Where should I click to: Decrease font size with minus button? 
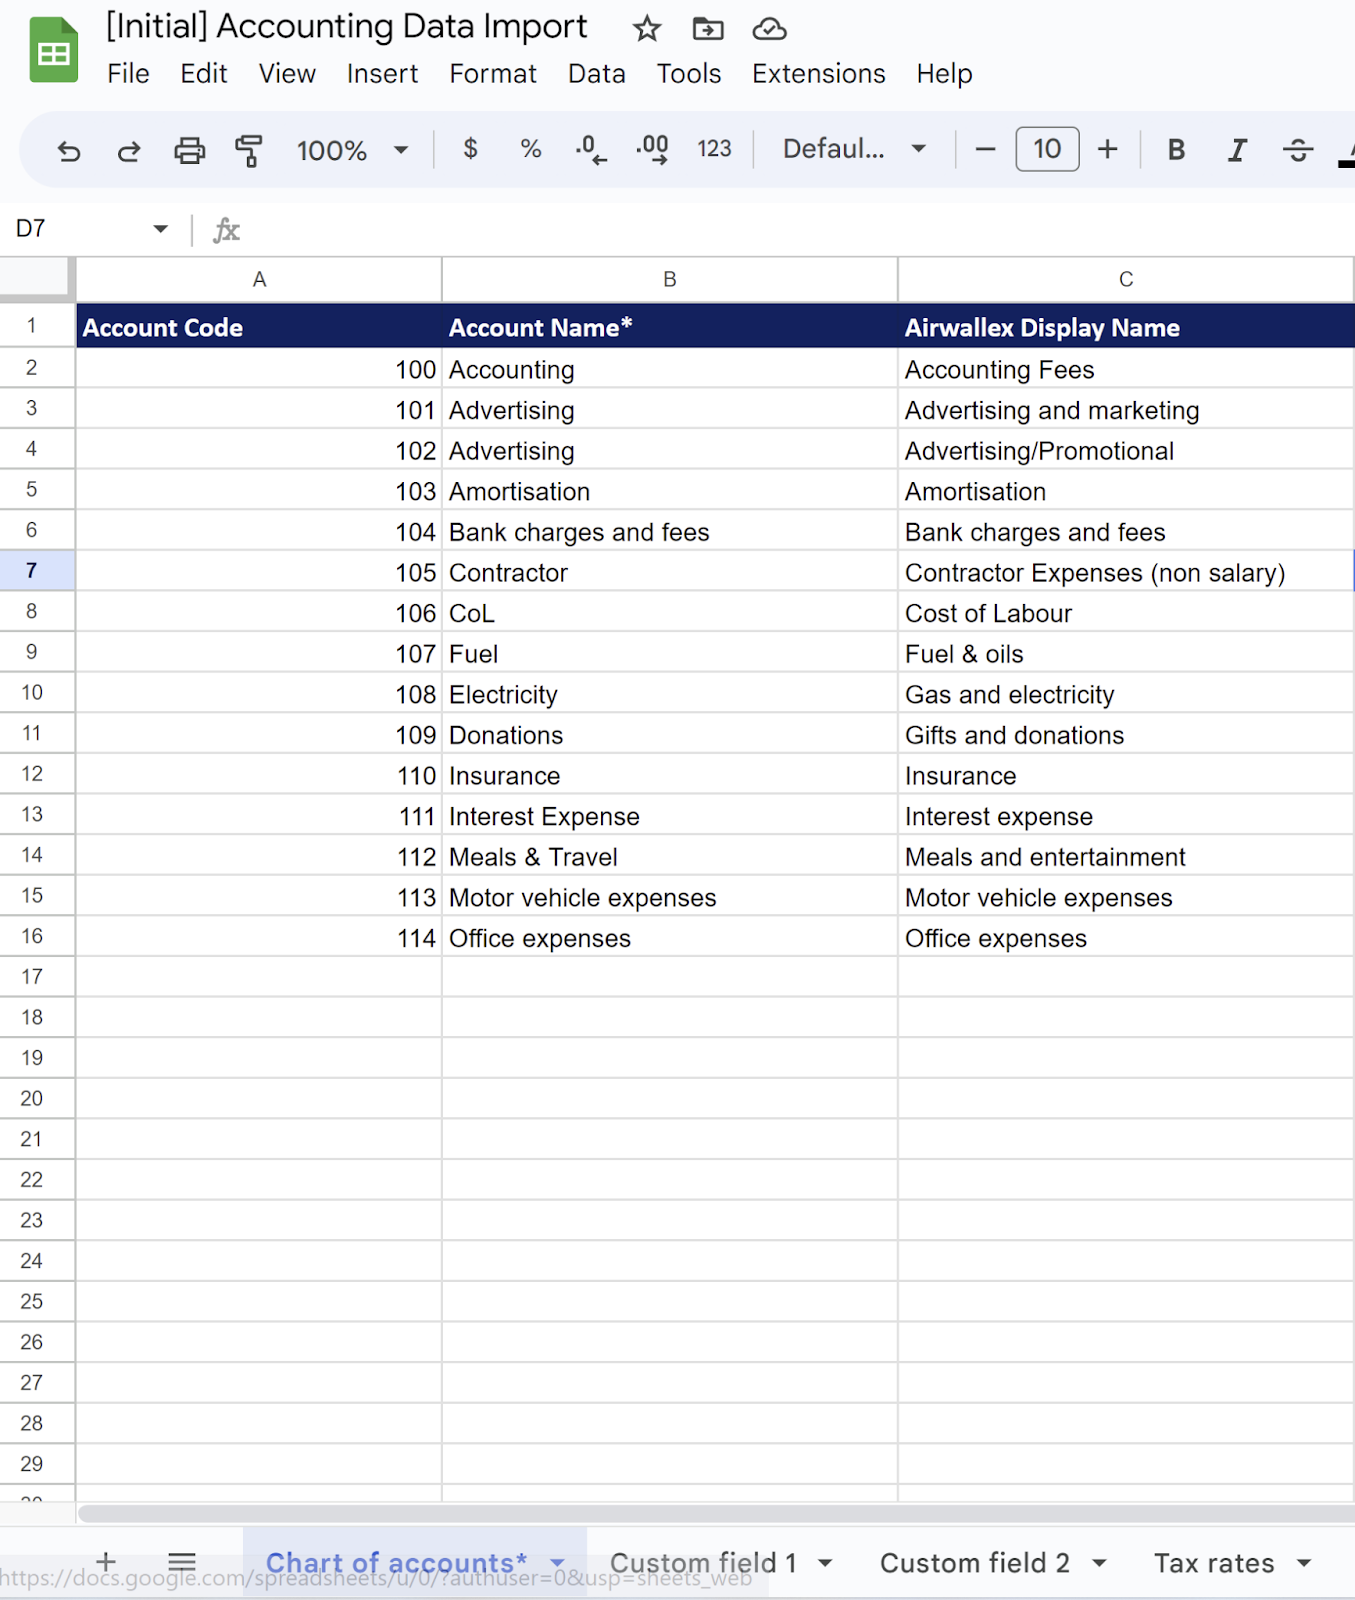[x=985, y=150]
